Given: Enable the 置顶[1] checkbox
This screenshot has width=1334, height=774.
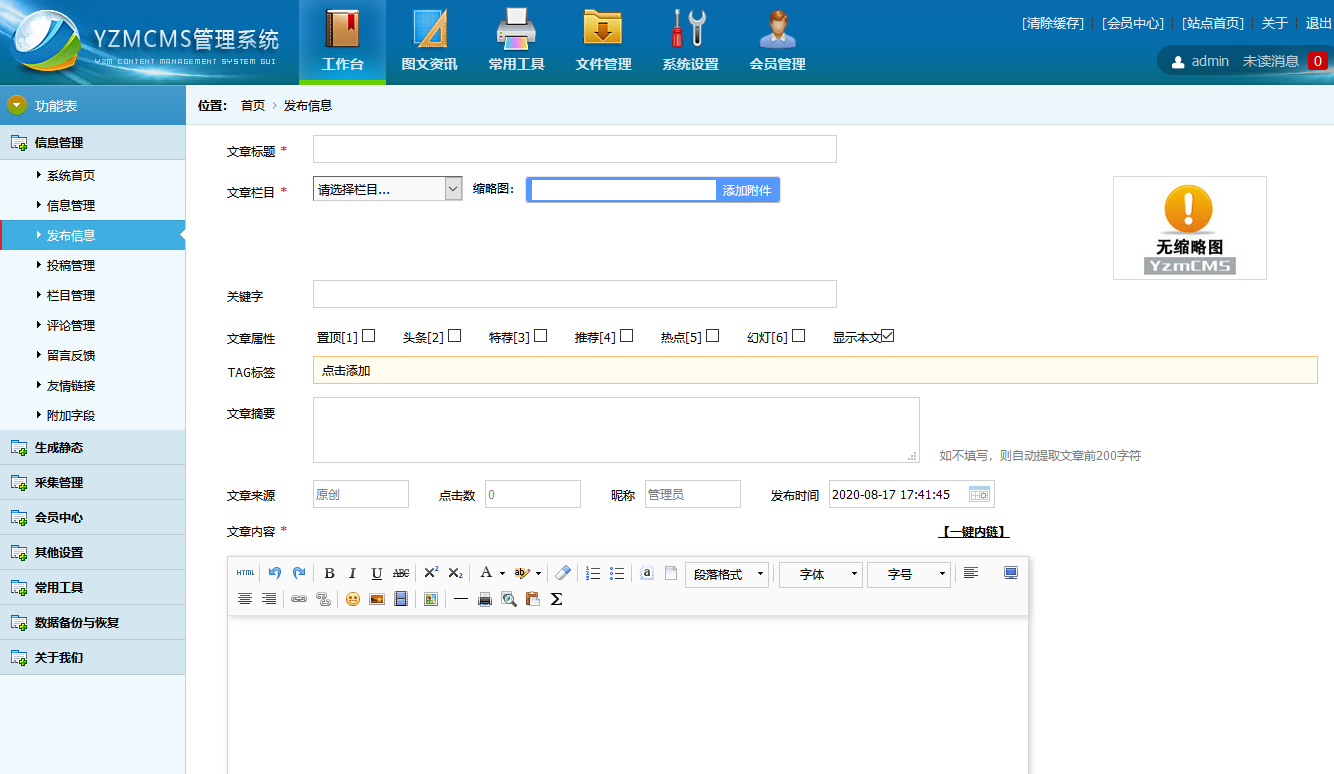Looking at the screenshot, I should point(369,336).
